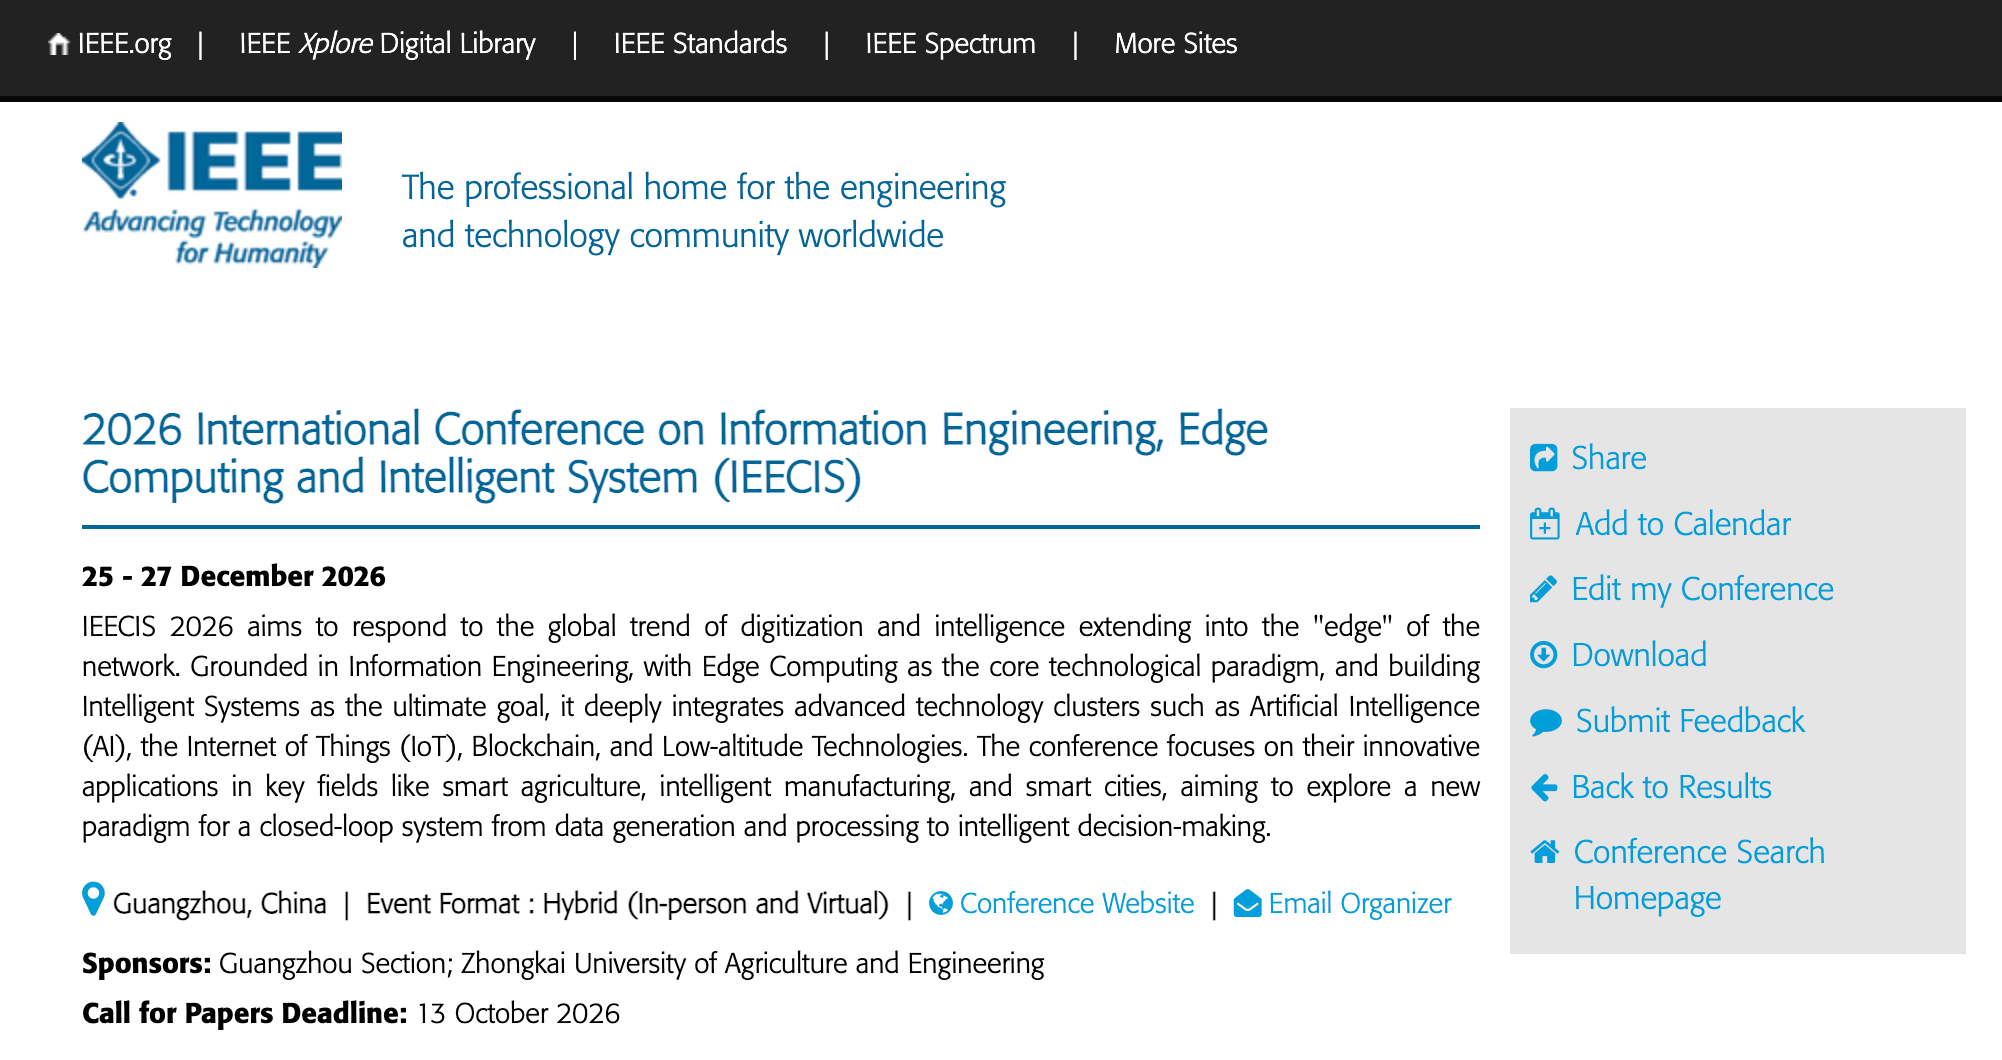This screenshot has width=2002, height=1060.
Task: Expand the More Sites menu
Action: coord(1176,44)
